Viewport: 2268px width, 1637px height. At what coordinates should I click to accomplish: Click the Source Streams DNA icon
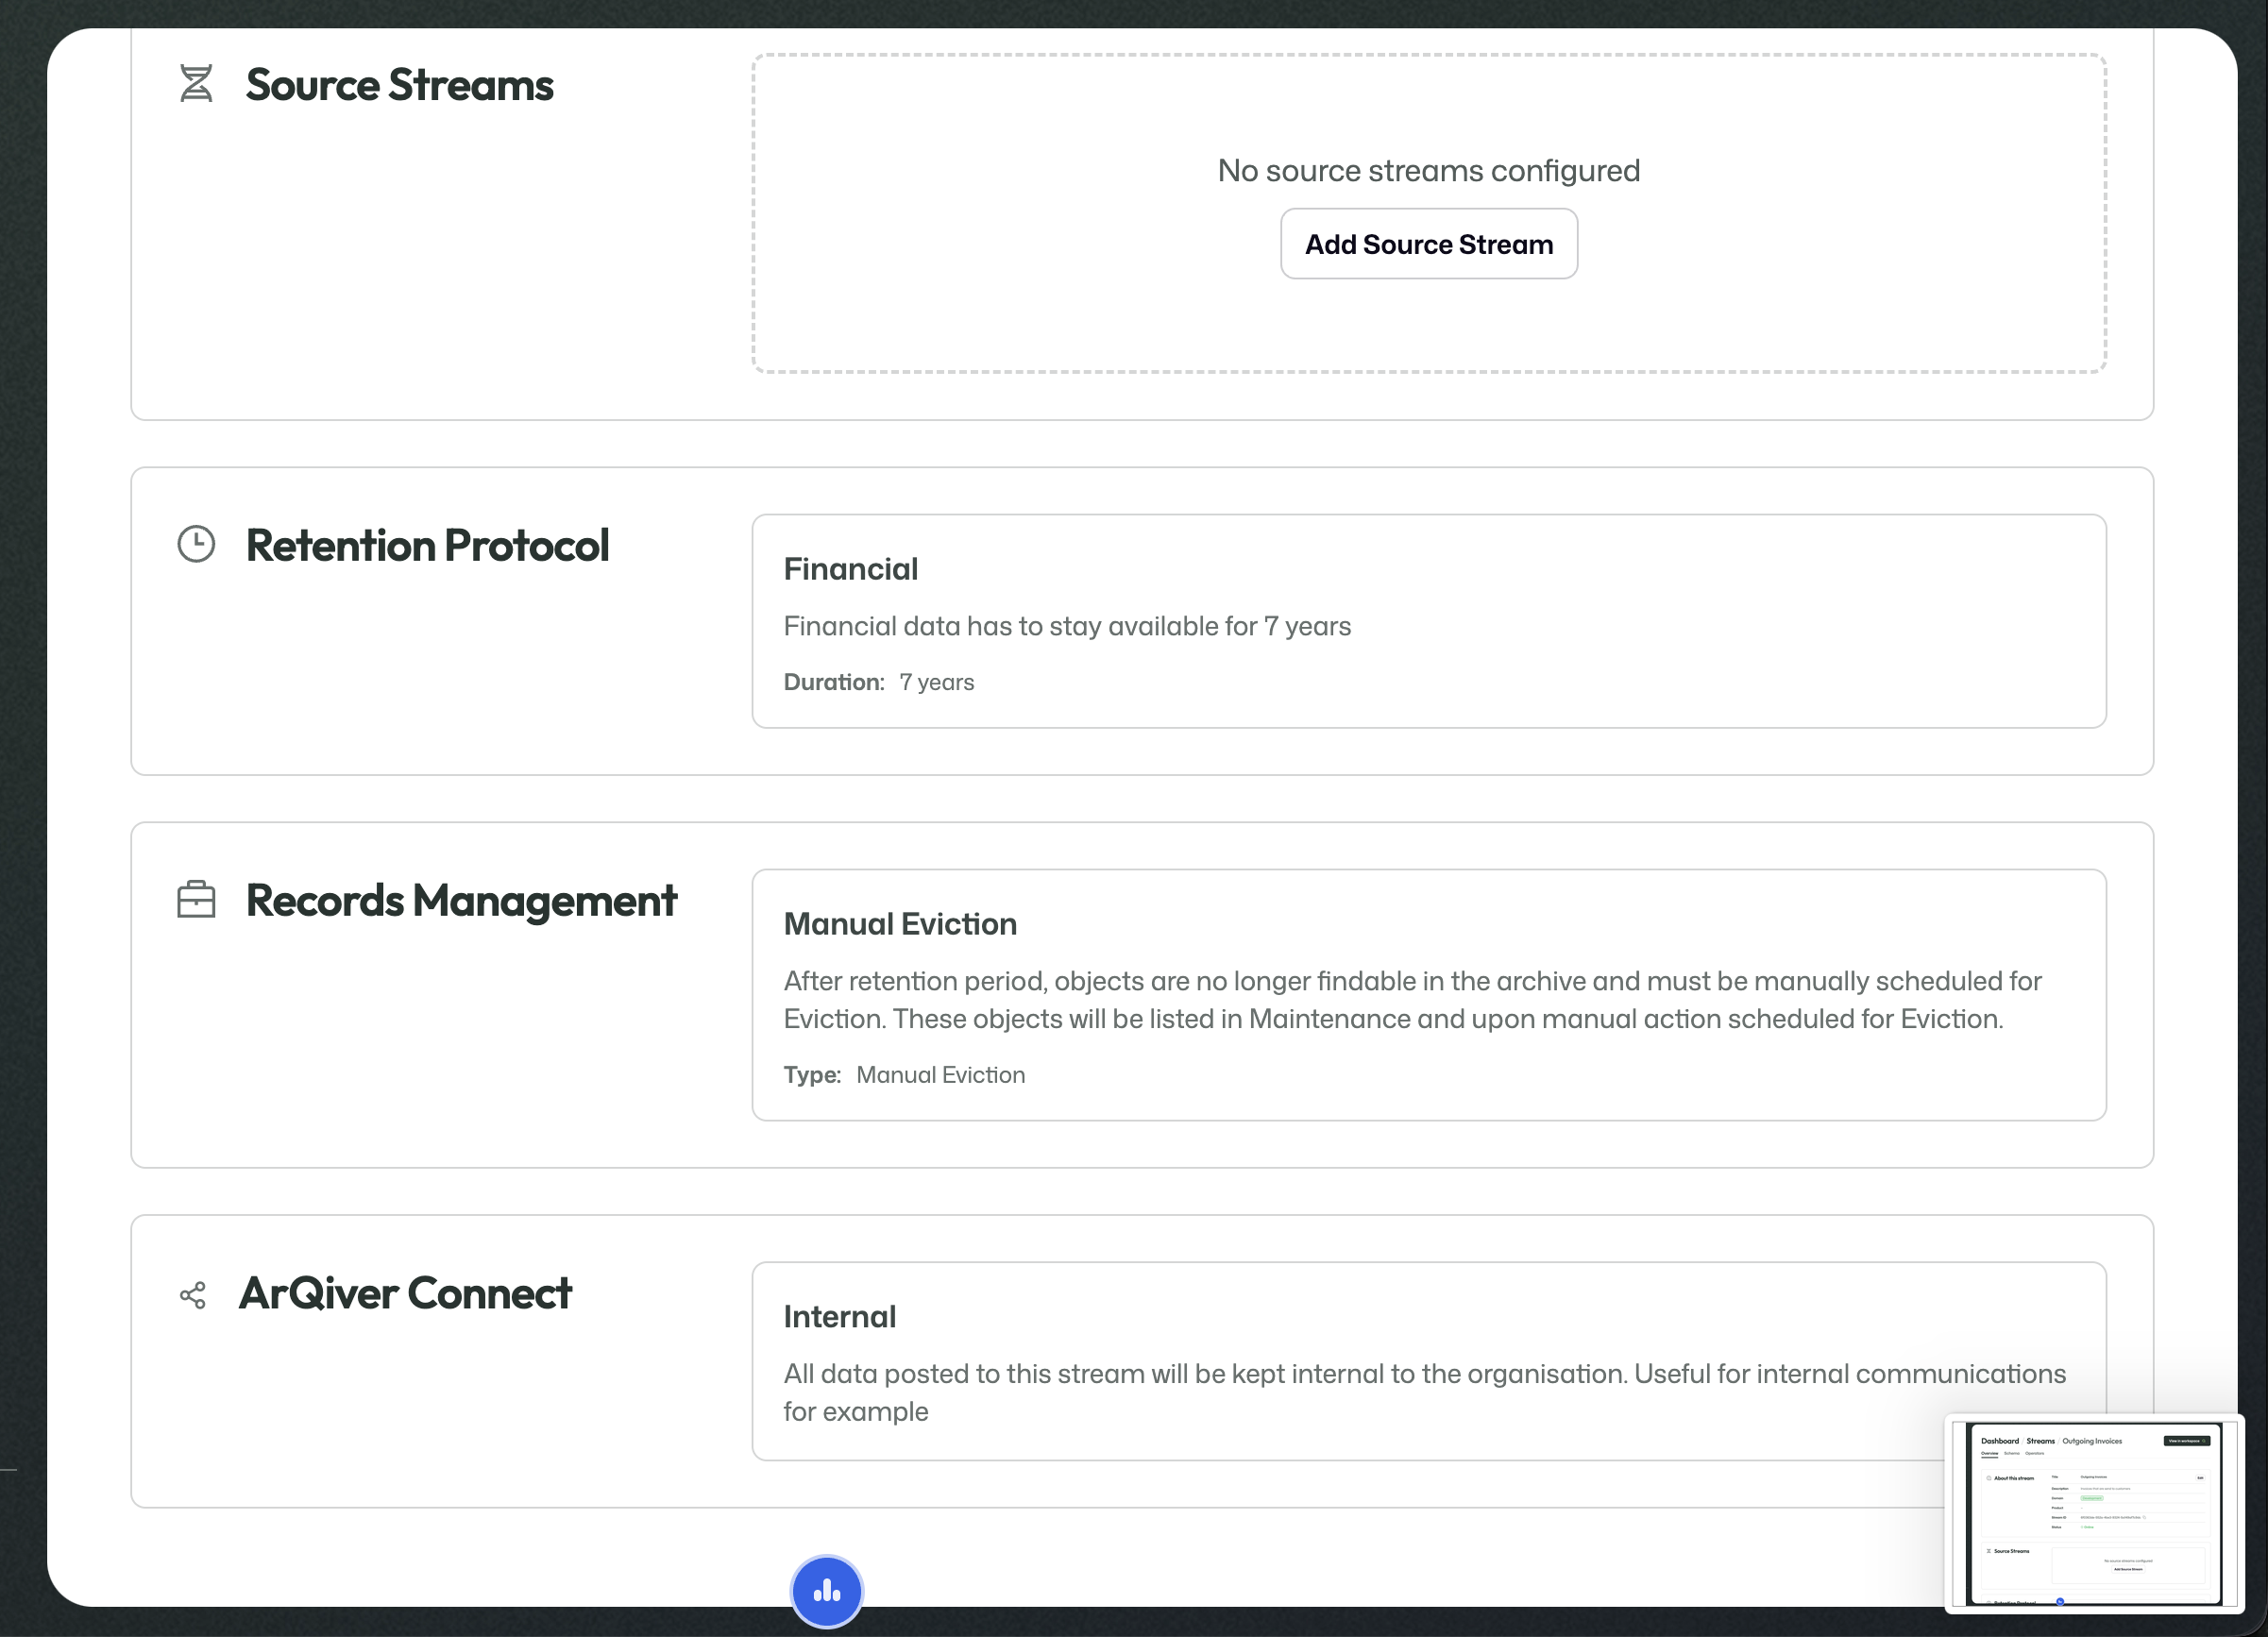[196, 83]
